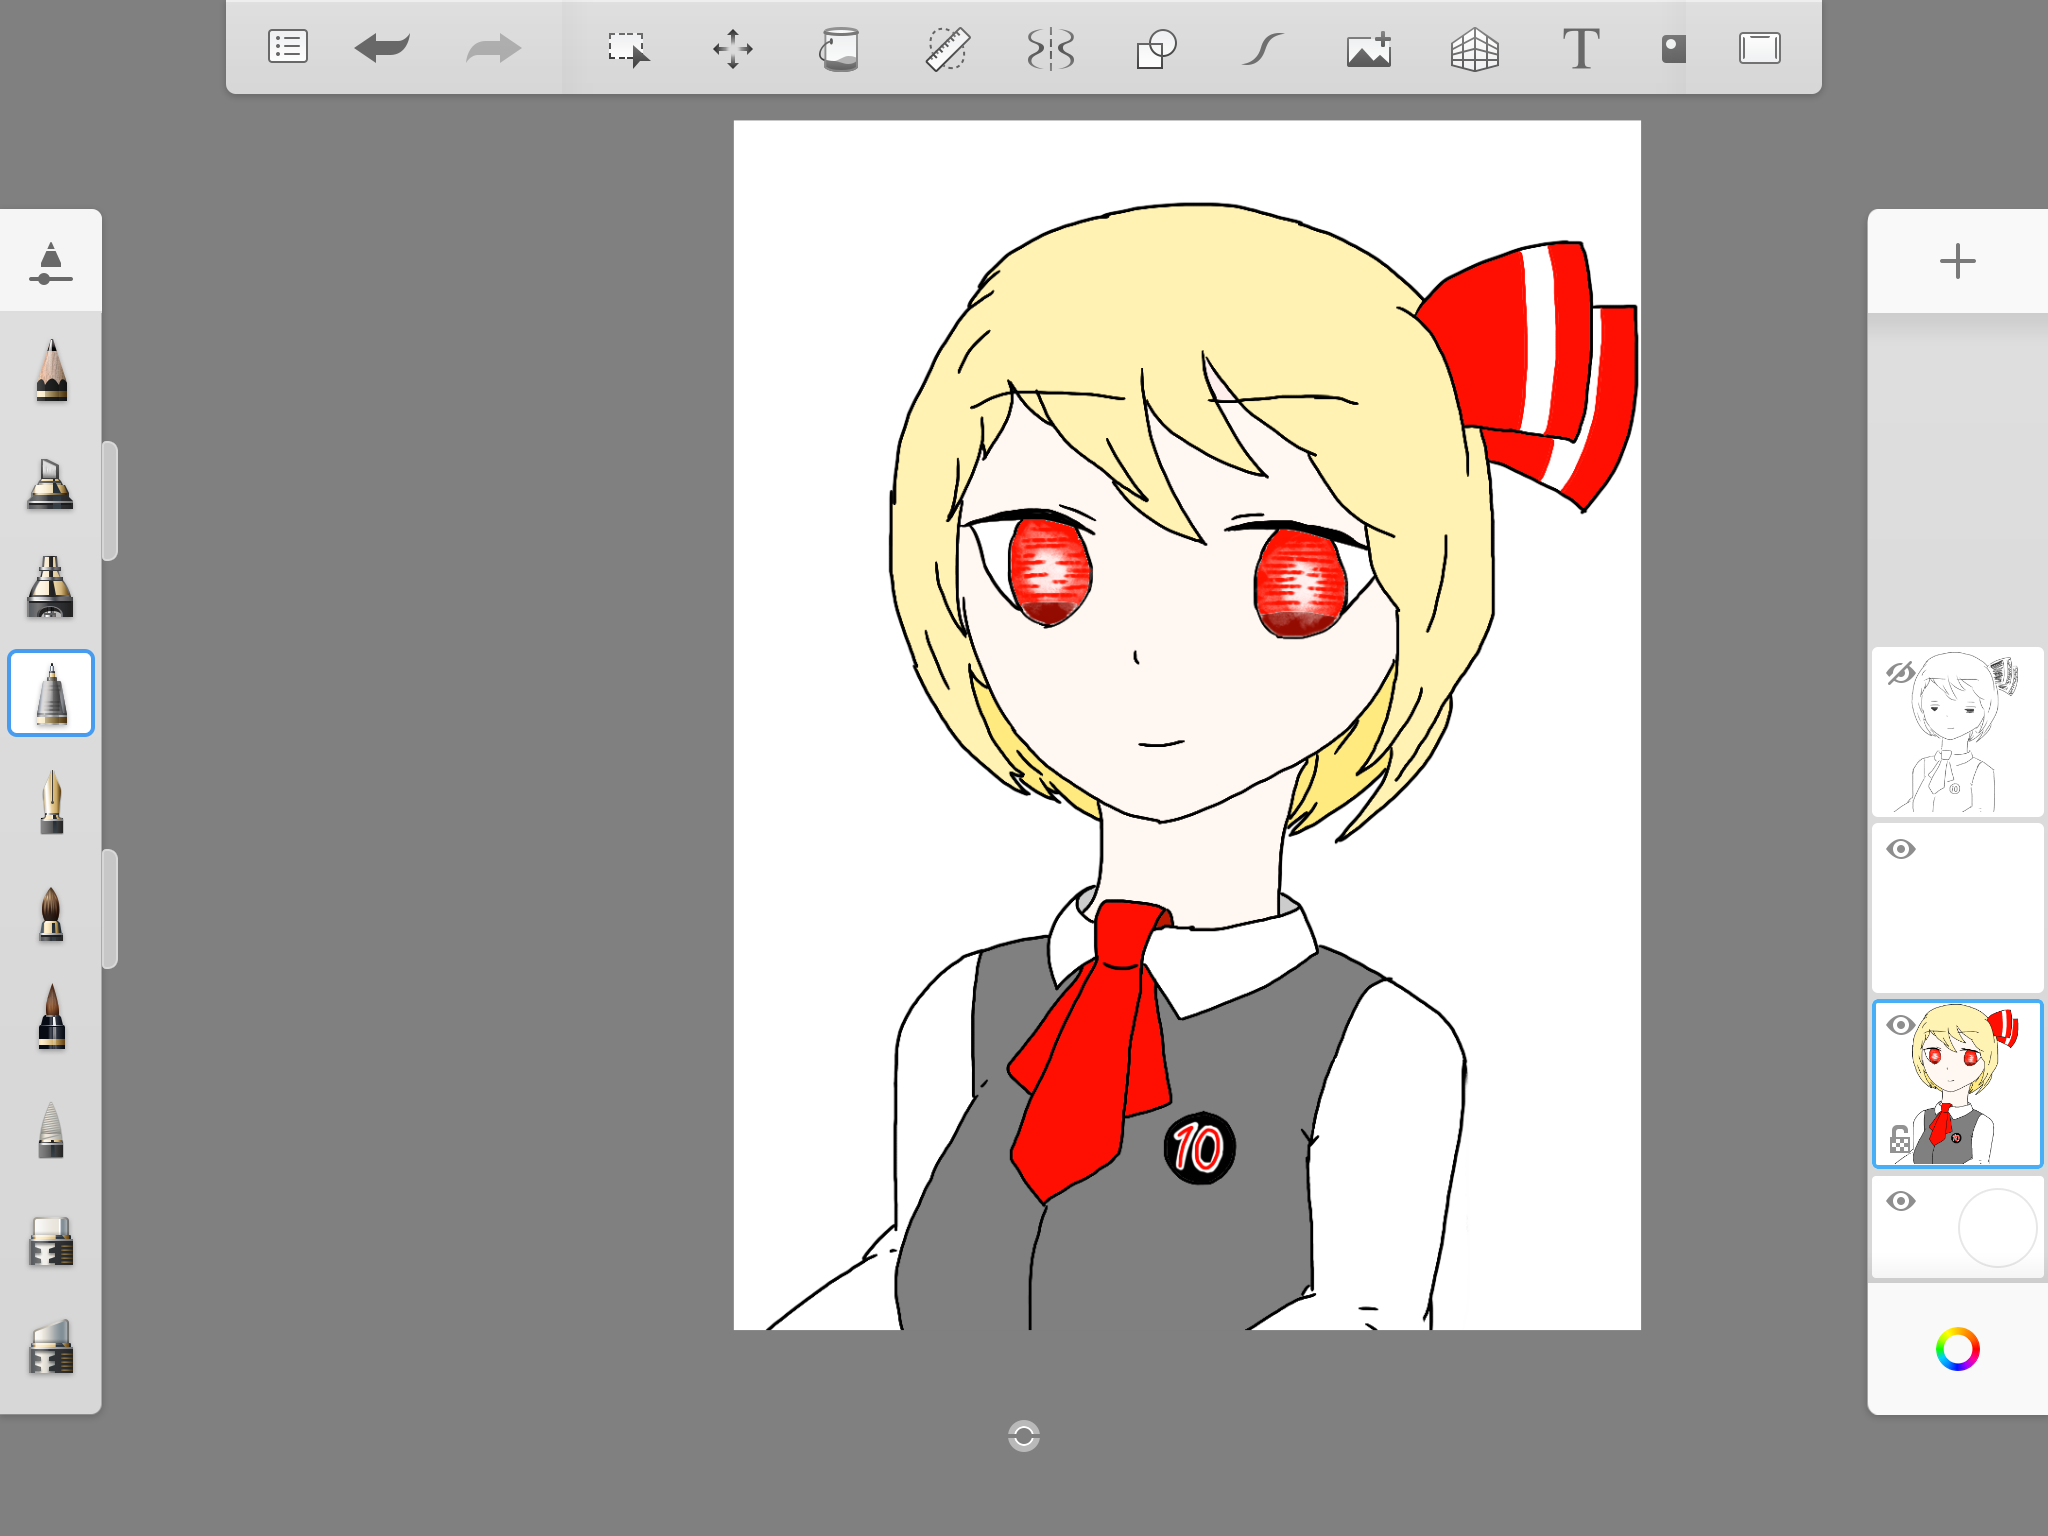This screenshot has height=1536, width=2048.
Task: Select the round paintbrush
Action: pos(51,914)
